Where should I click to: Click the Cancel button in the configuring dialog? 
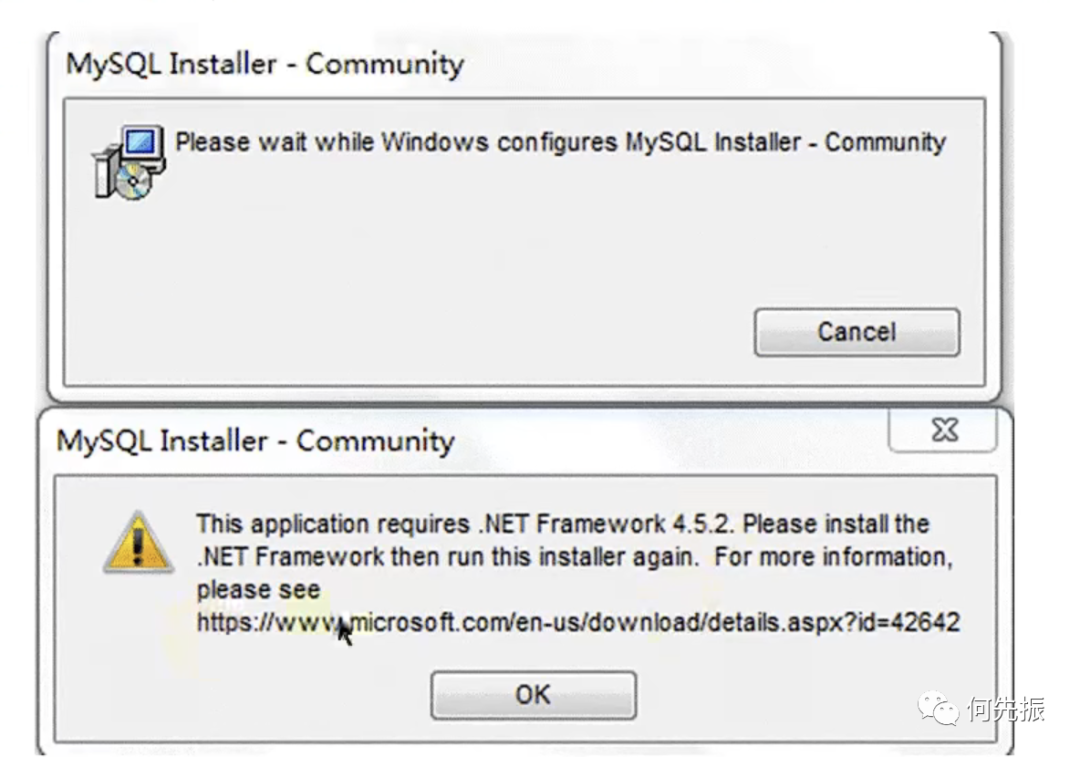857,332
